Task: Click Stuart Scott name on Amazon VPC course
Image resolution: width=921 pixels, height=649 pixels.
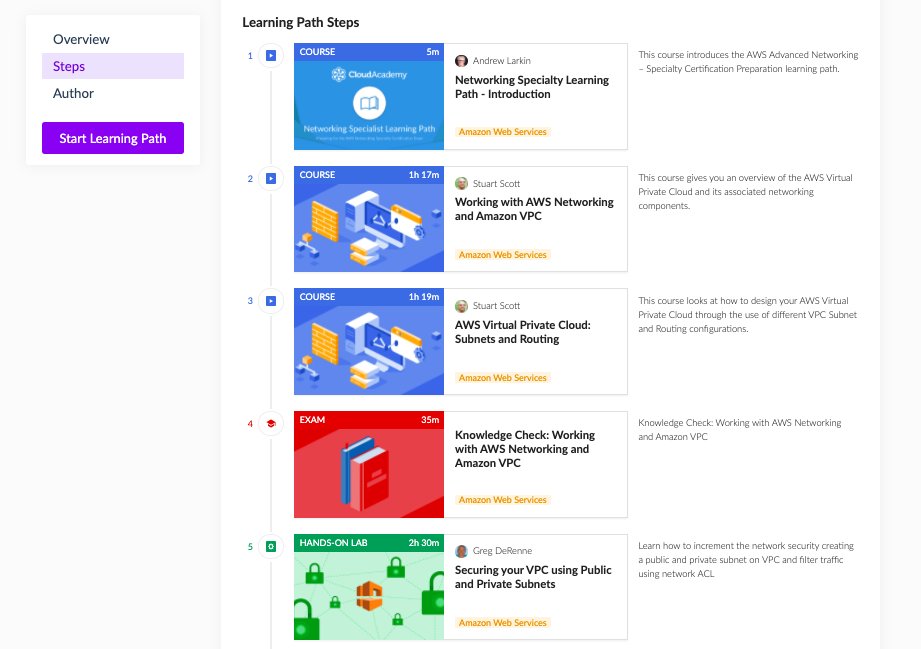Action: [496, 183]
